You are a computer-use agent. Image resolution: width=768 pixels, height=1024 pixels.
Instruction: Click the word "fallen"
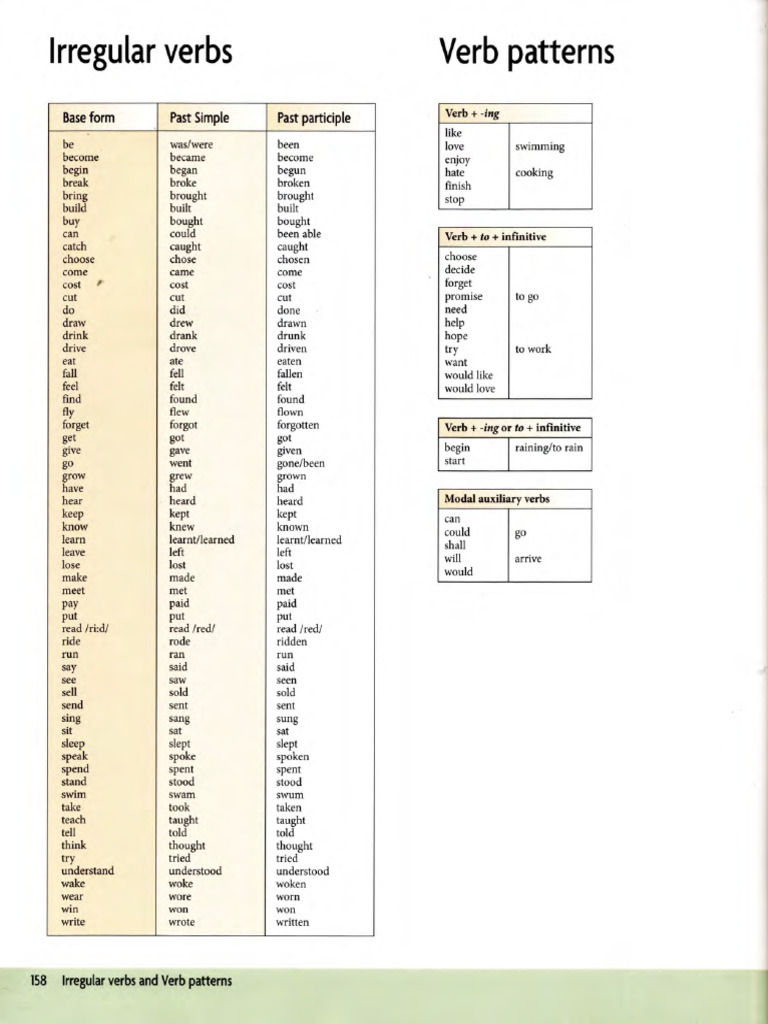click(x=289, y=374)
